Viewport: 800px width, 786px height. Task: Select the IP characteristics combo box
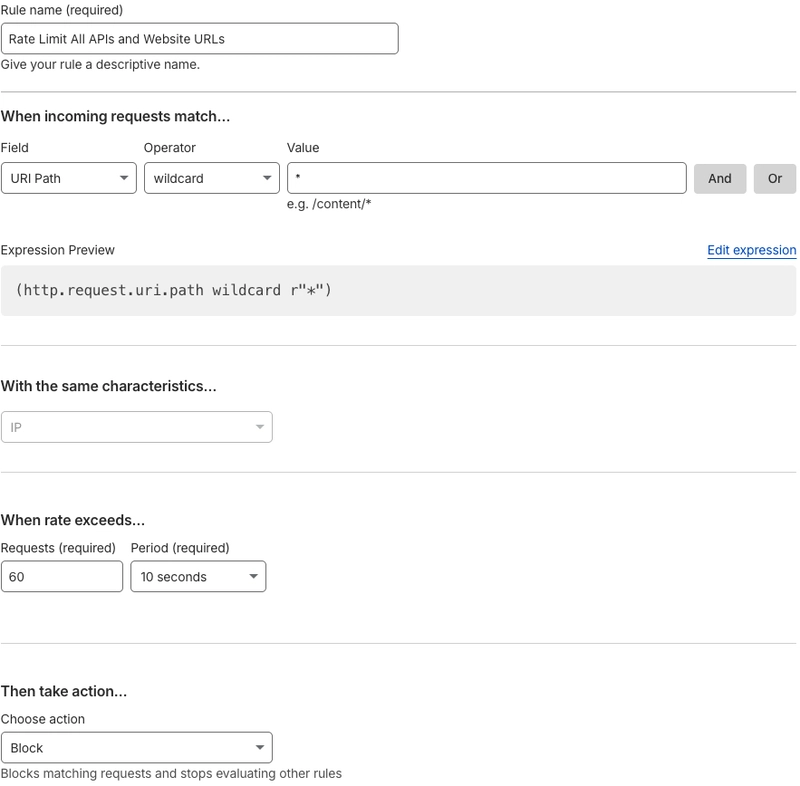pos(136,427)
